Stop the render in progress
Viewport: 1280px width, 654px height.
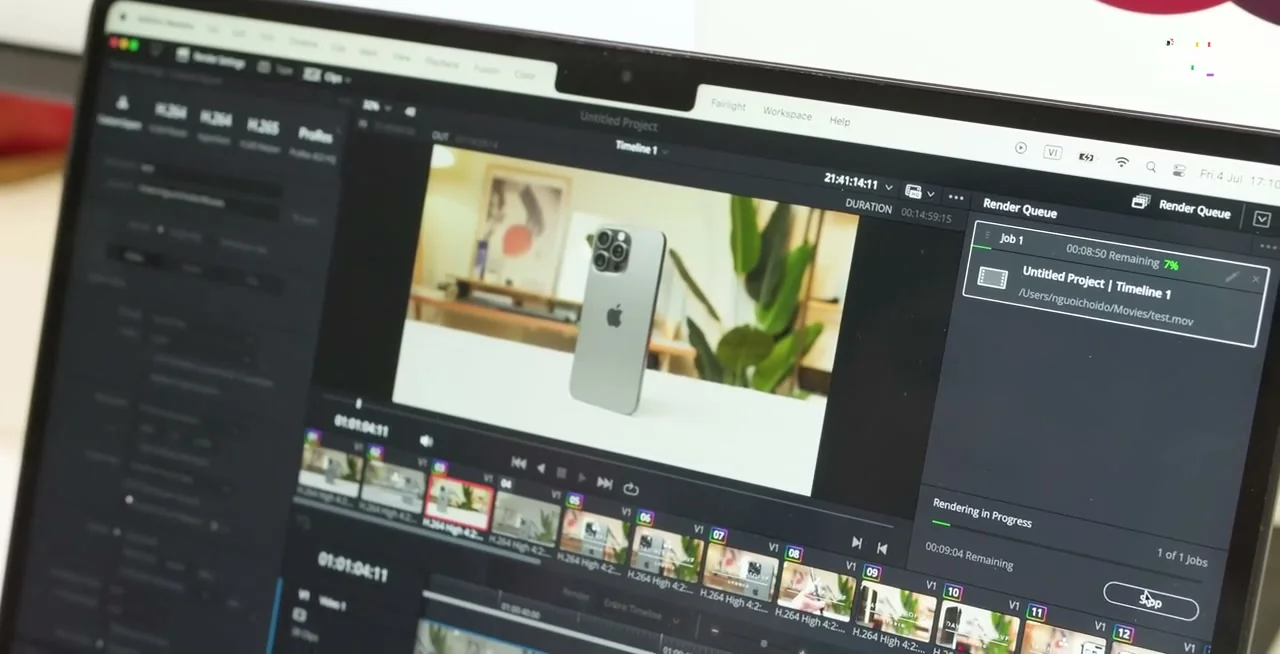click(1150, 601)
